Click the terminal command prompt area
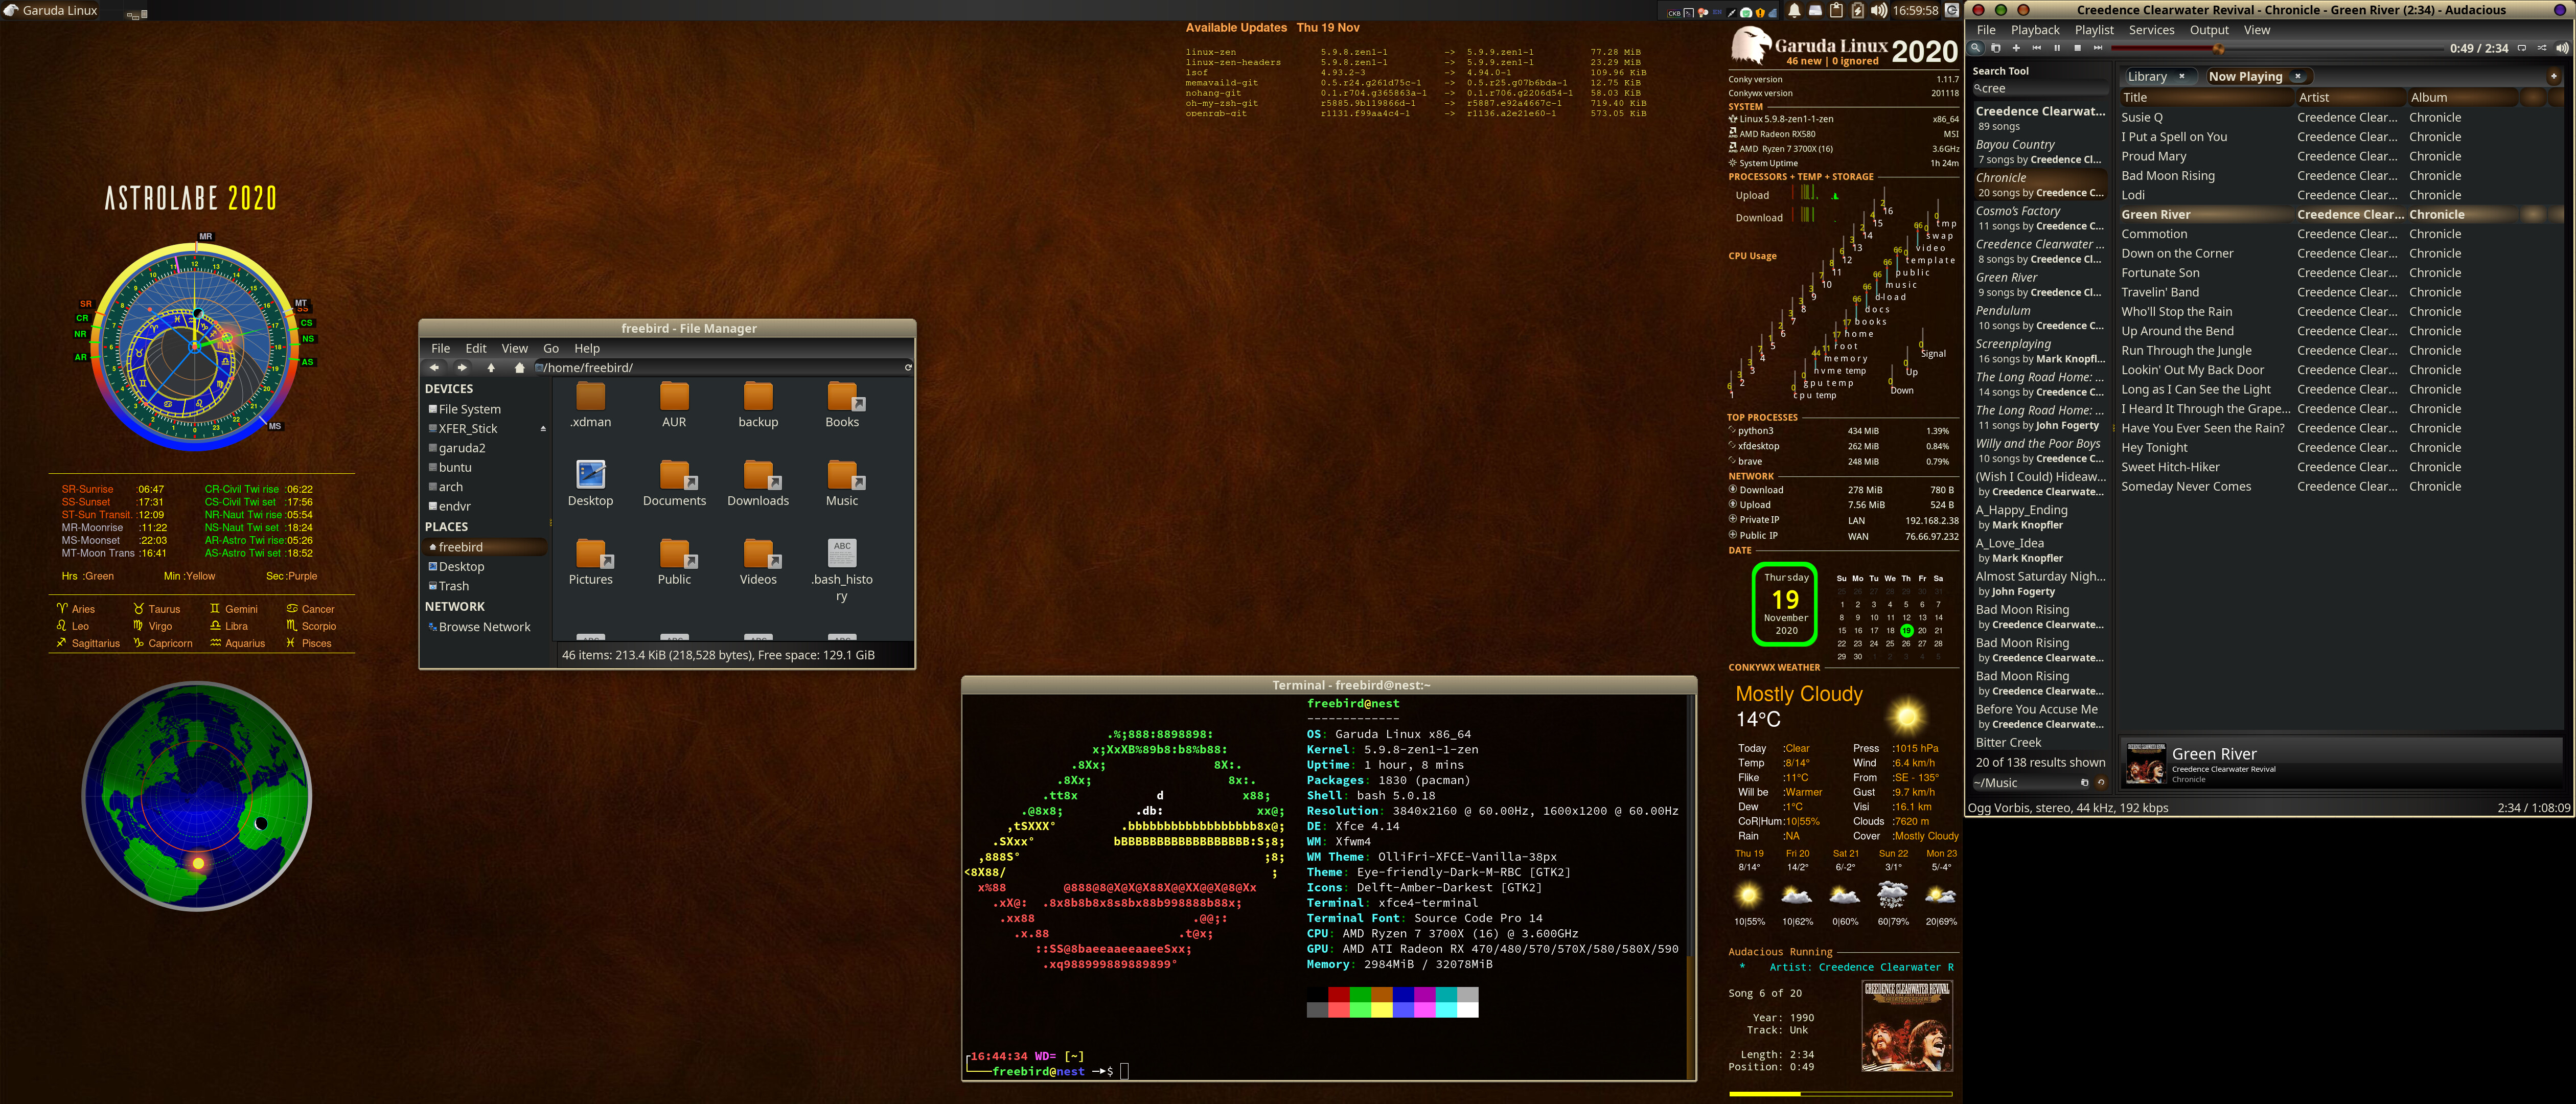Image resolution: width=2576 pixels, height=1104 pixels. click(1125, 1071)
